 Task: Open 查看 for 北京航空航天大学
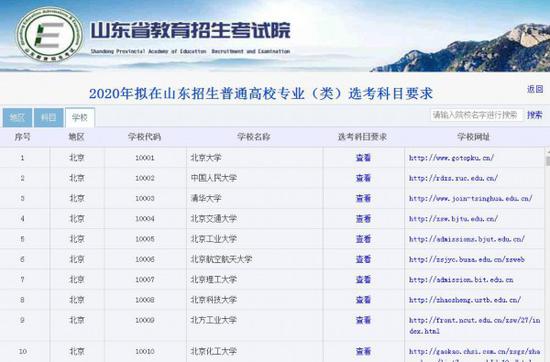[x=363, y=260]
